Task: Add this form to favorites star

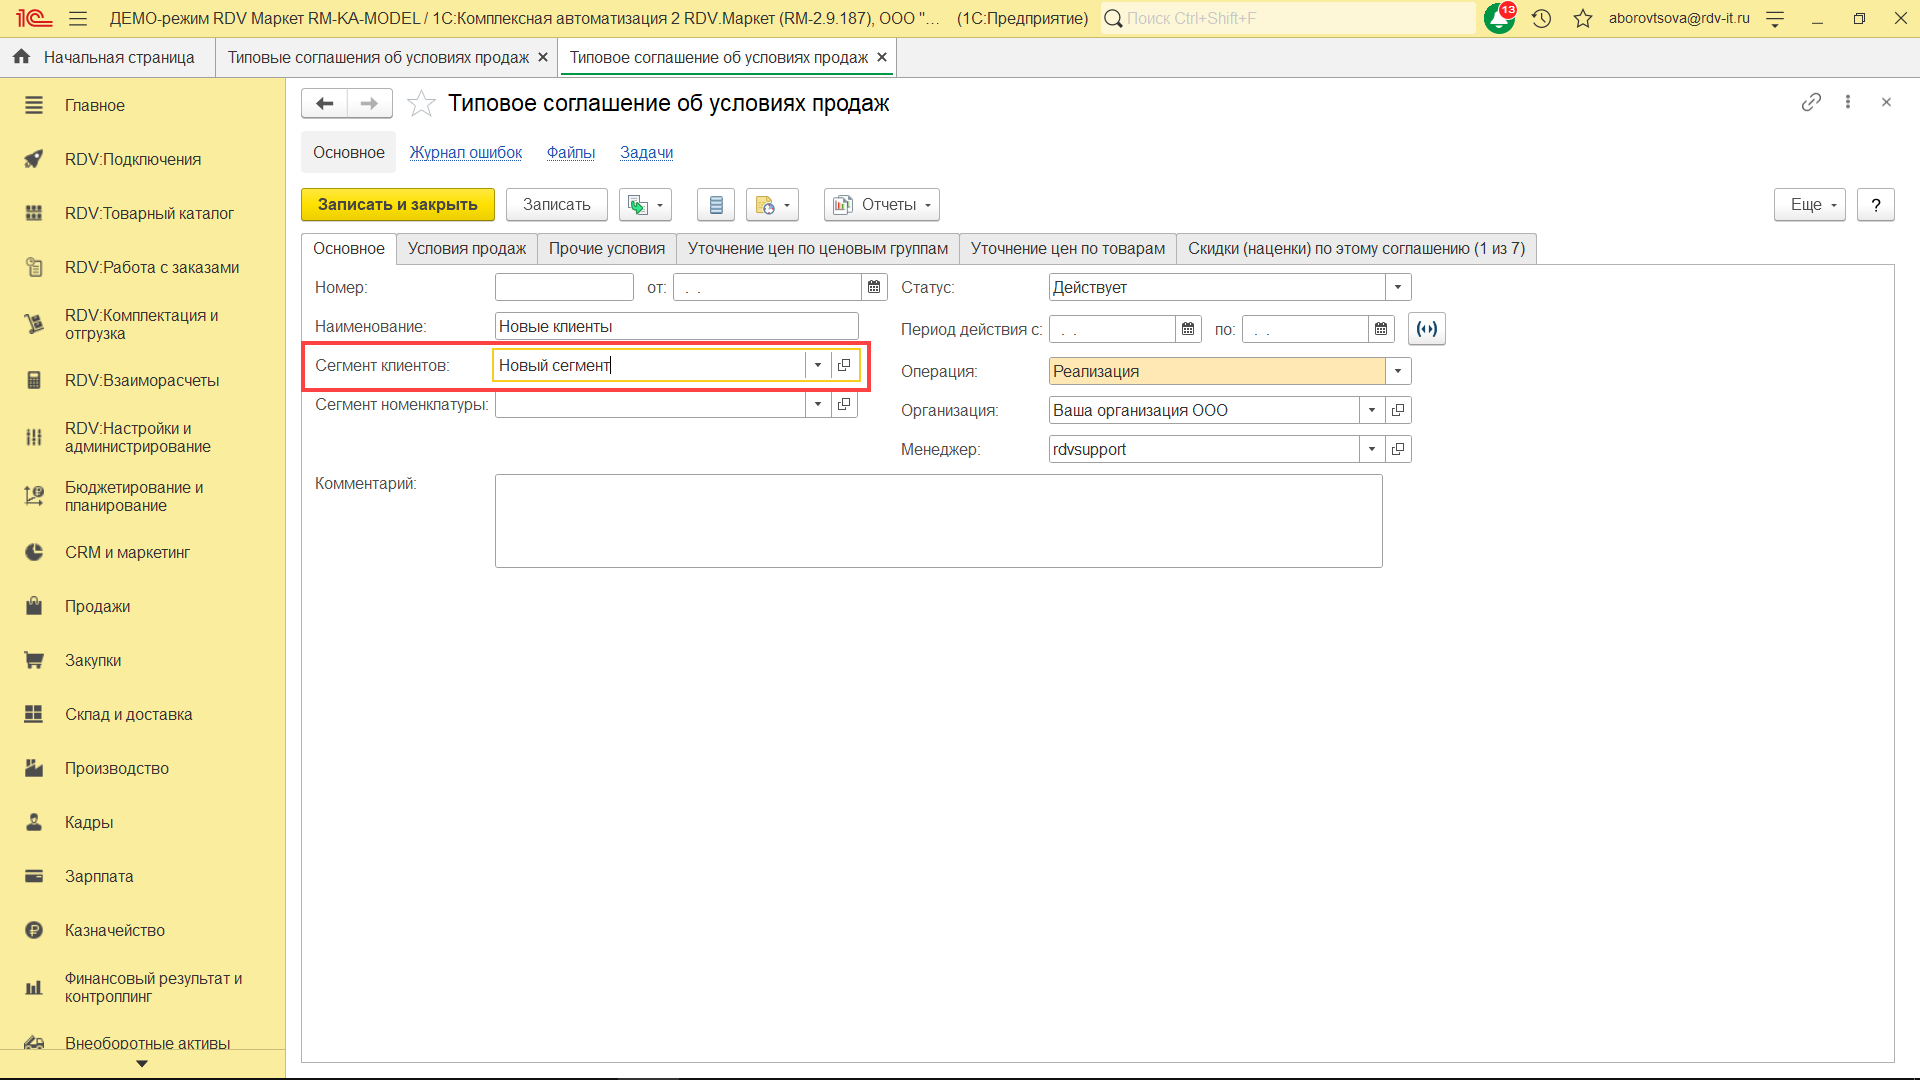Action: 422,103
